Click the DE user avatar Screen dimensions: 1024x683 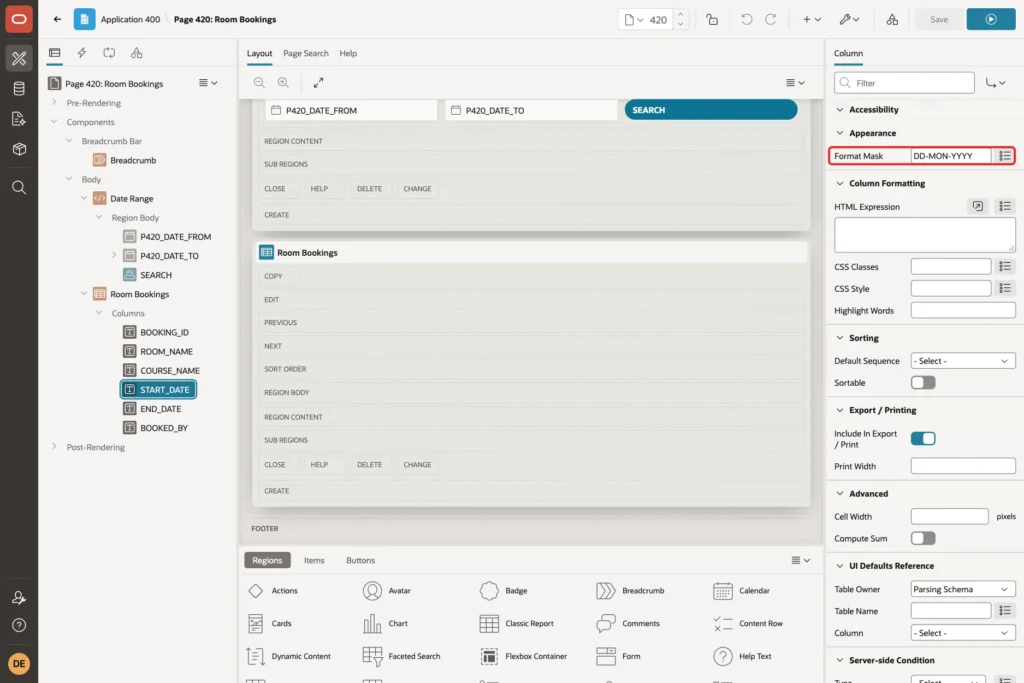coord(19,663)
